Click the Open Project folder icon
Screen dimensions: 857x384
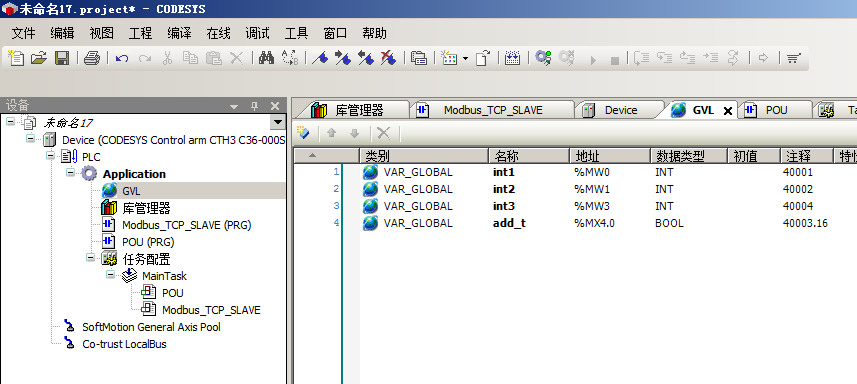(39, 58)
